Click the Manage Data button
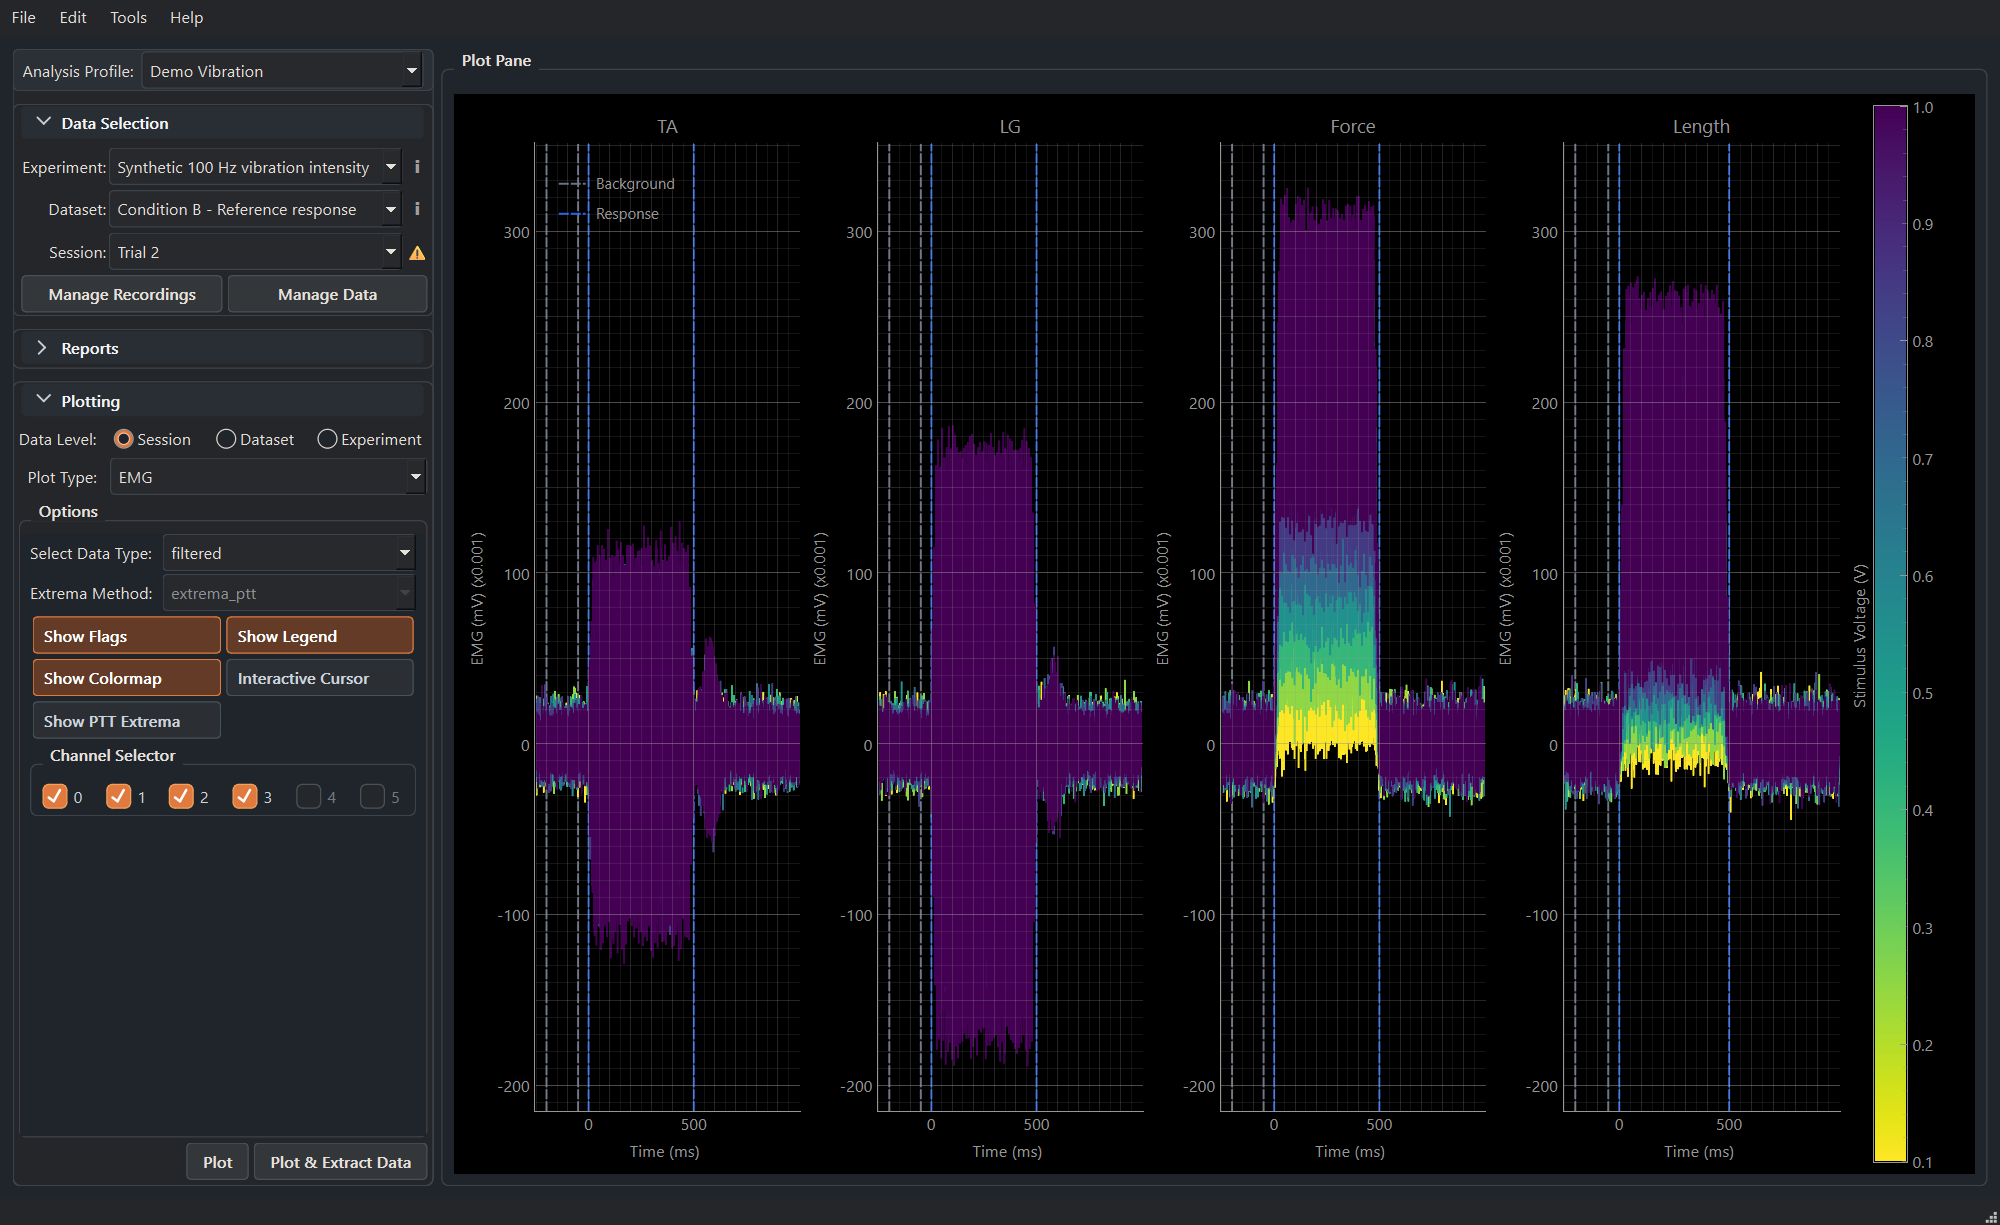Image resolution: width=2000 pixels, height=1225 pixels. pyautogui.click(x=327, y=294)
